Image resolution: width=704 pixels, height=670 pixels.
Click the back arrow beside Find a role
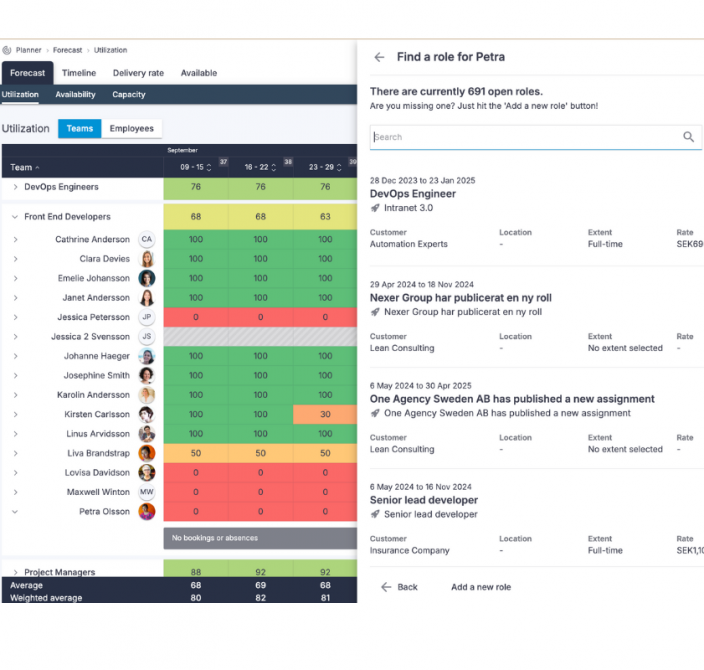(x=379, y=57)
